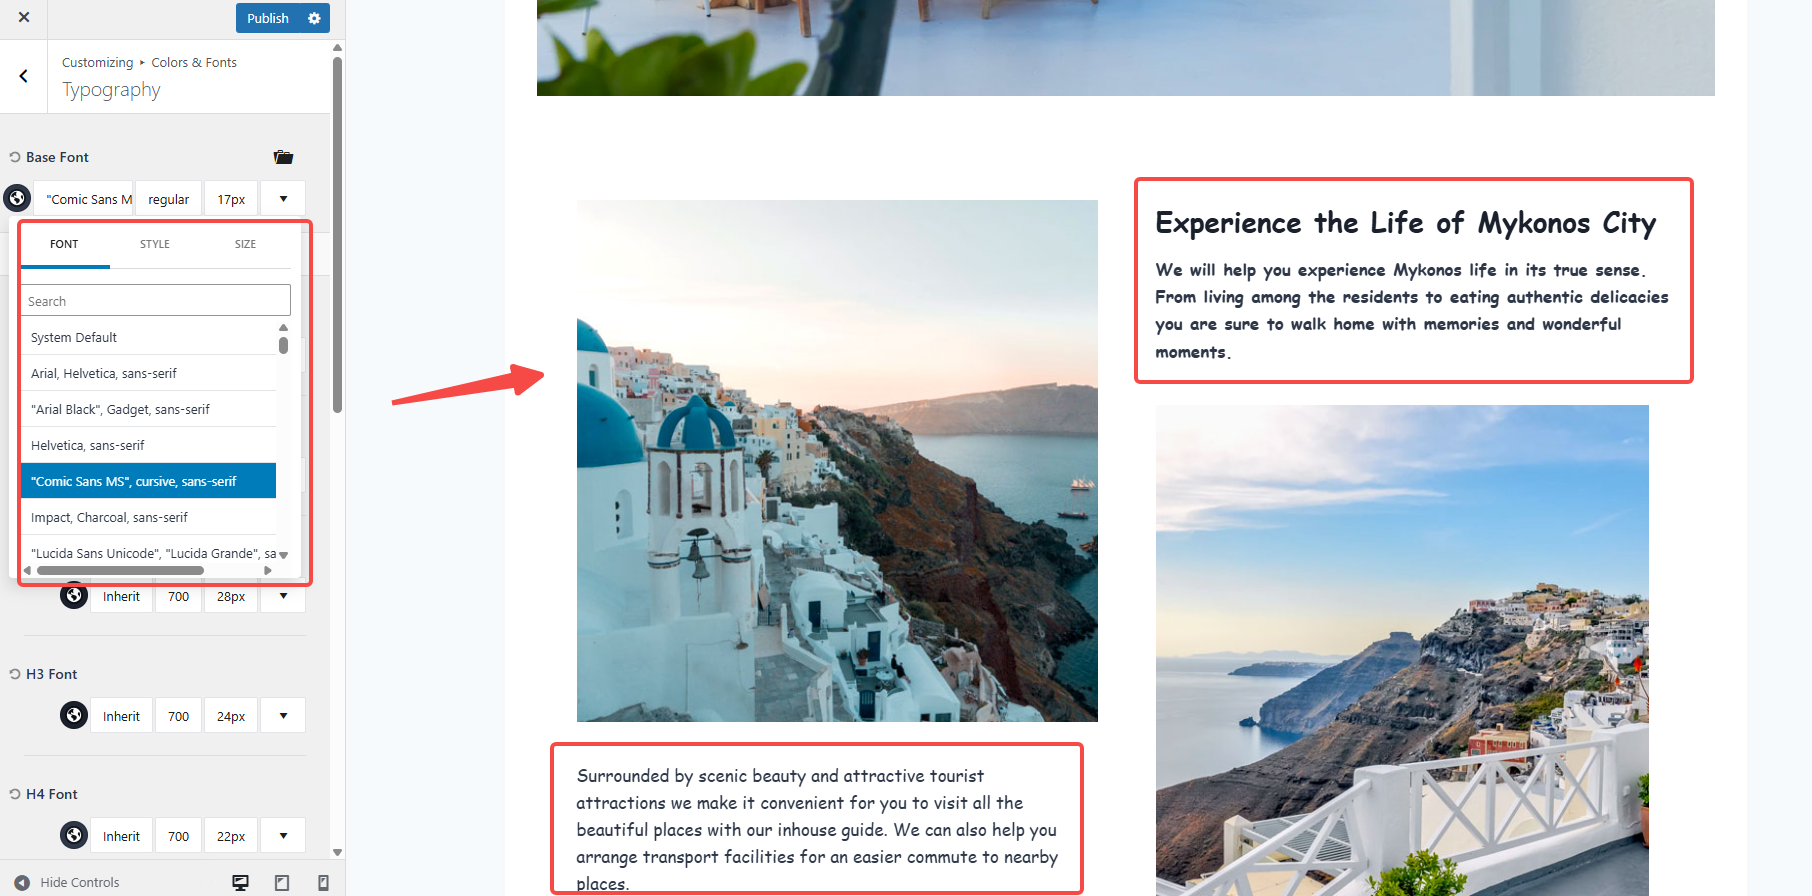This screenshot has width=1812, height=896.
Task: Expand the H3 Font dropdown arrow
Action: pos(284,716)
